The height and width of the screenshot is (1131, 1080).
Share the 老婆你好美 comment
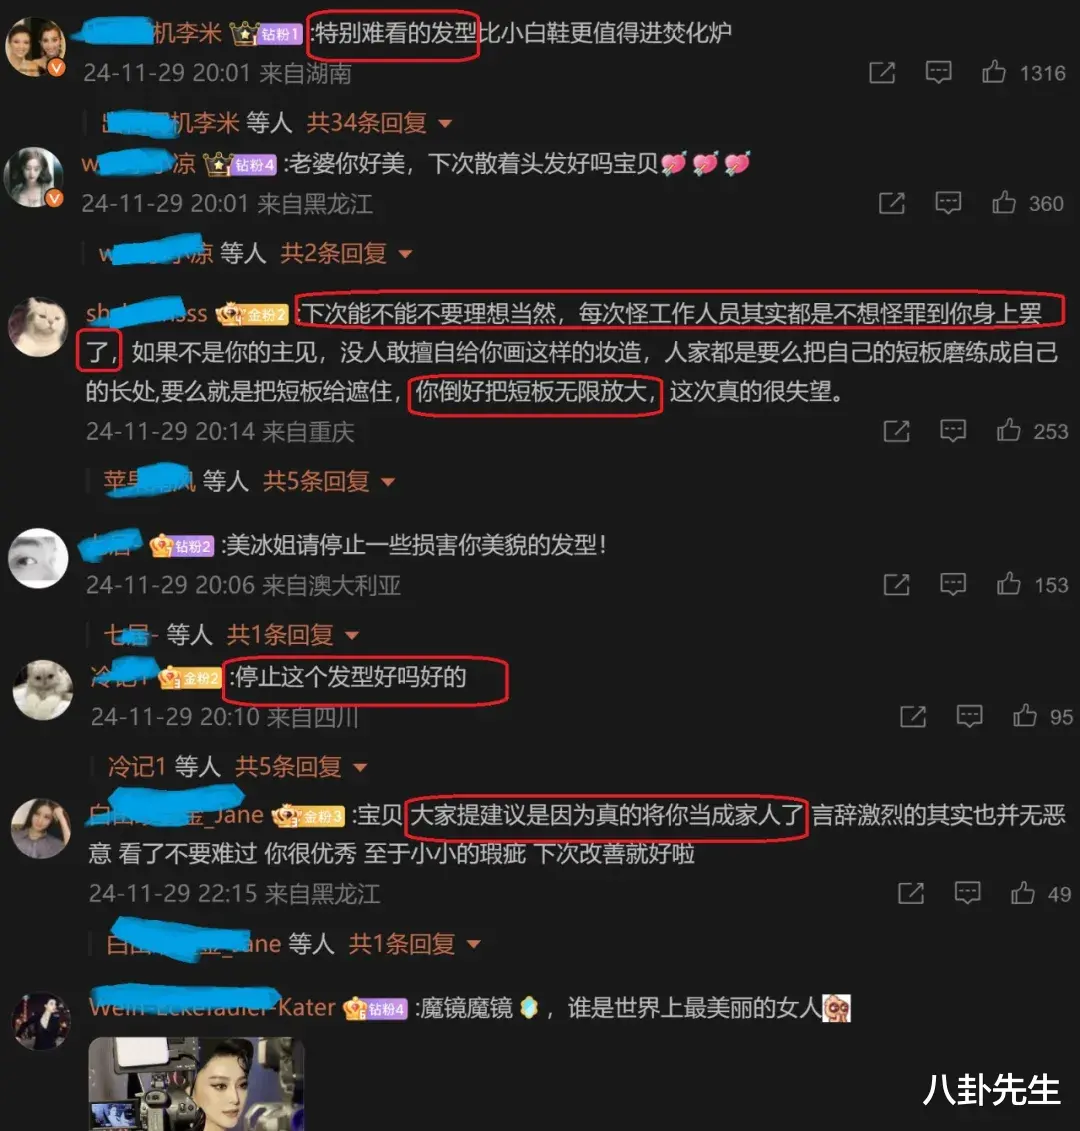(x=892, y=203)
